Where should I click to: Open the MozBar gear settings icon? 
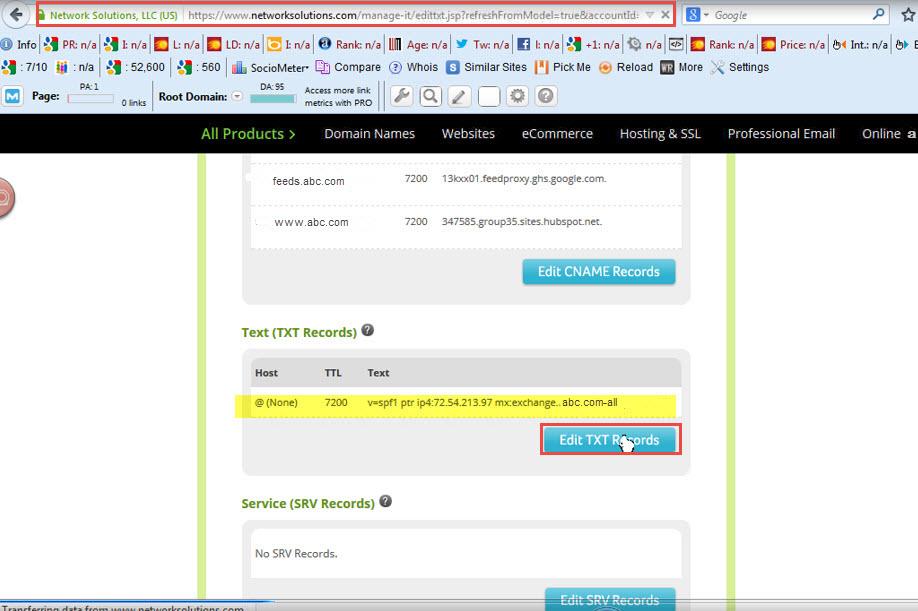tap(518, 95)
